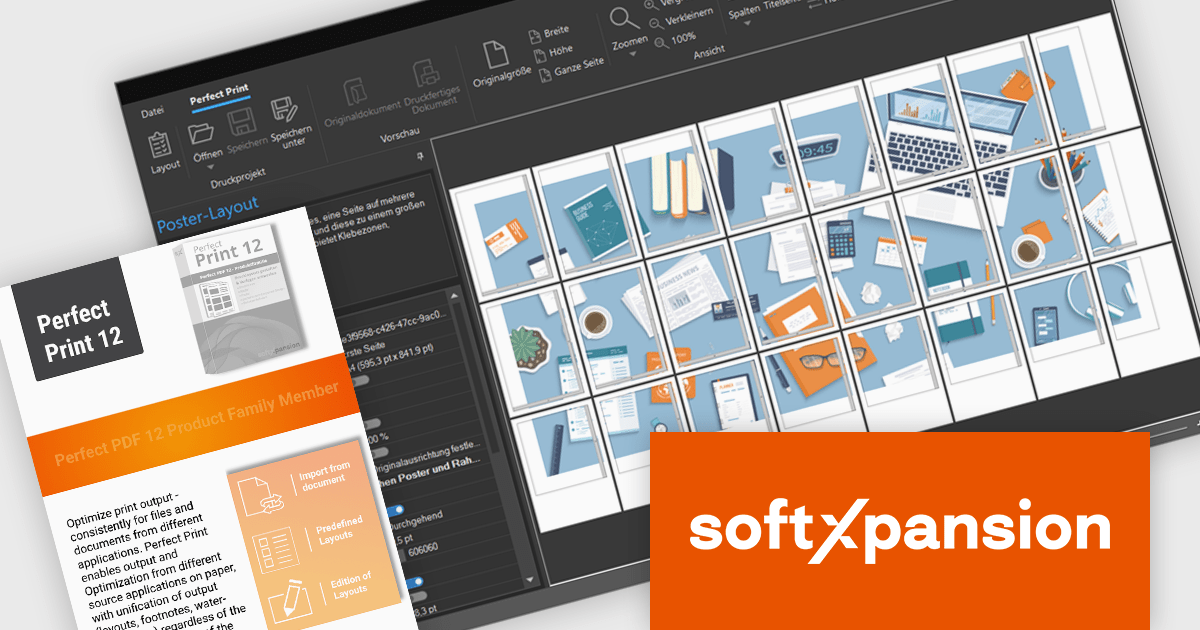
Task: Show the Druckfertiges Dokument preview
Action: point(427,76)
